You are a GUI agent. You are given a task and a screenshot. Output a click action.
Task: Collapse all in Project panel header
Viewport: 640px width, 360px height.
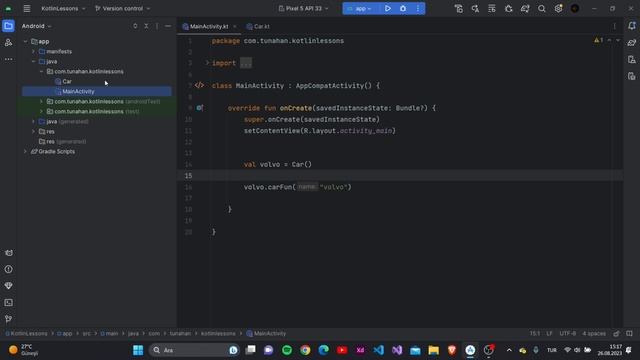(x=147, y=26)
